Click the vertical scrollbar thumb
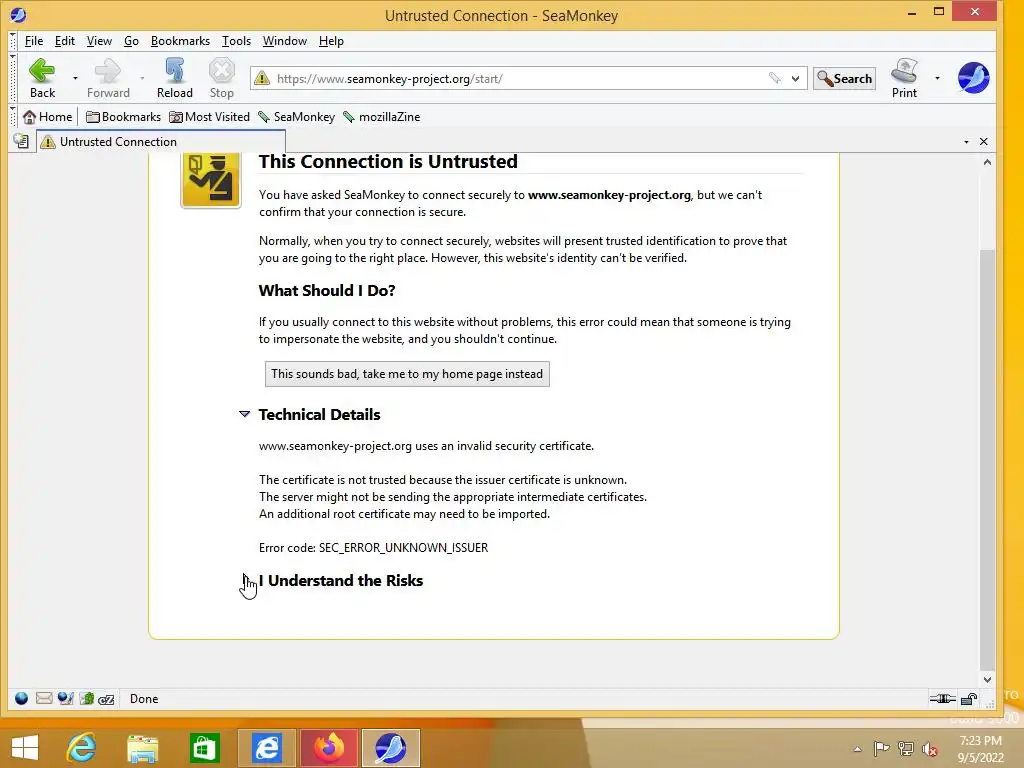This screenshot has height=768, width=1024. coord(987,458)
